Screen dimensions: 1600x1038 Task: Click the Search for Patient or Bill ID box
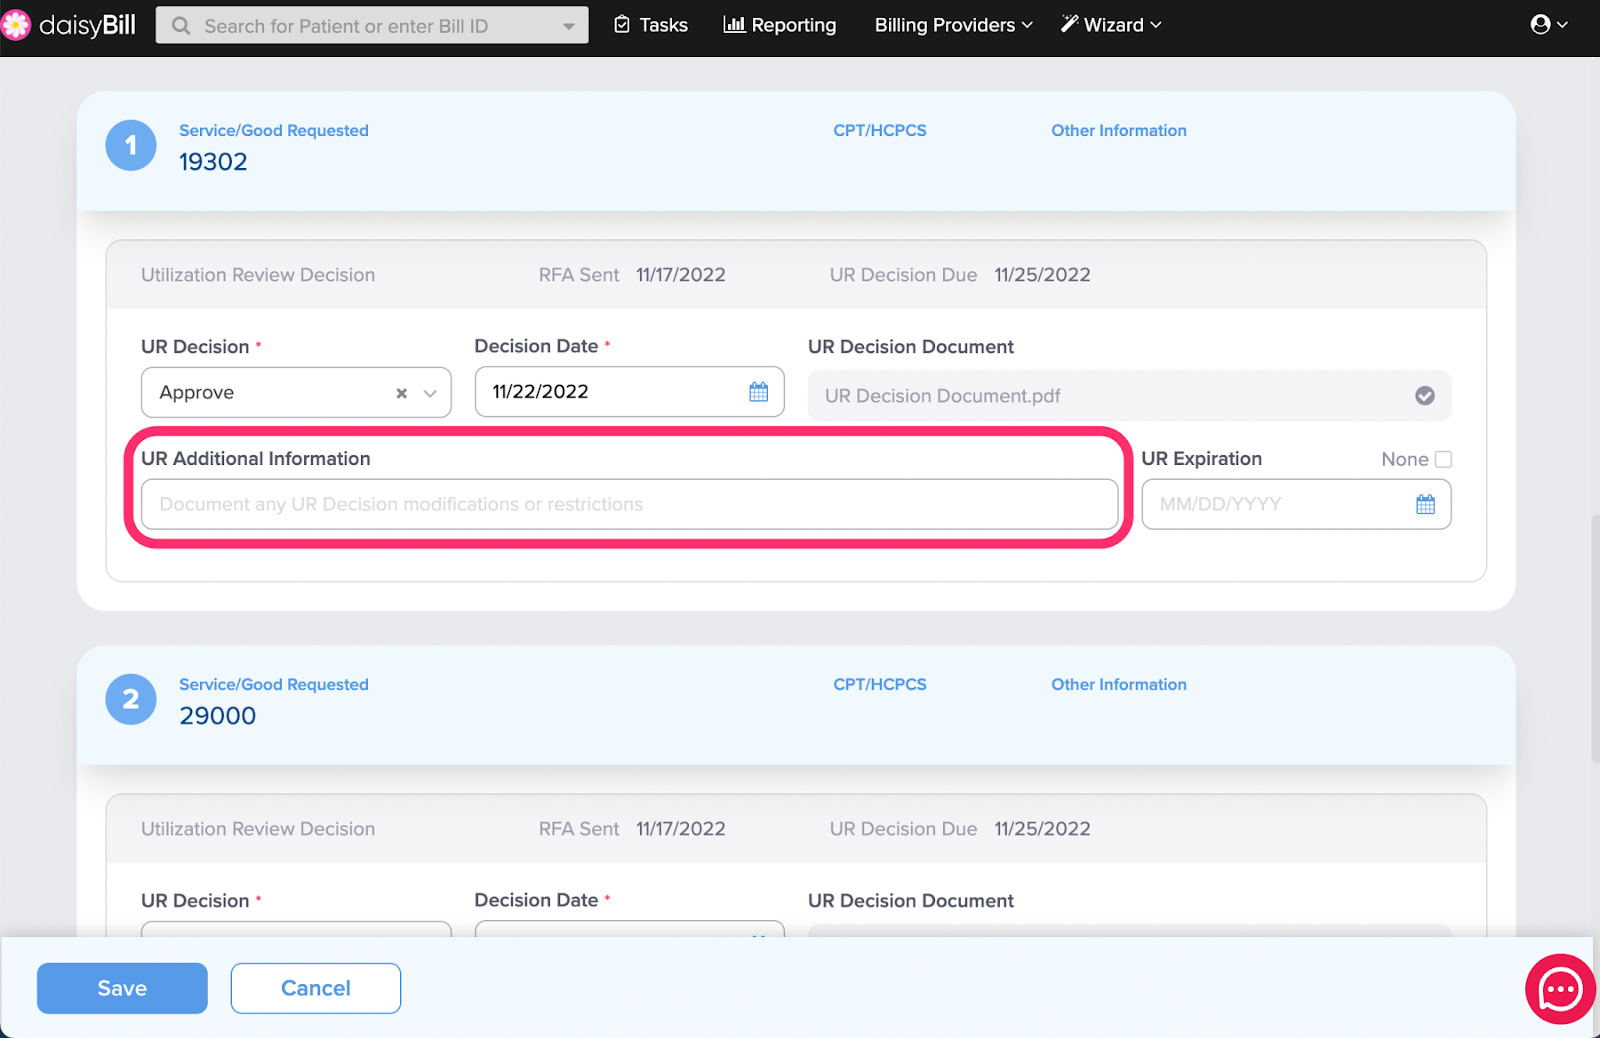[x=372, y=26]
